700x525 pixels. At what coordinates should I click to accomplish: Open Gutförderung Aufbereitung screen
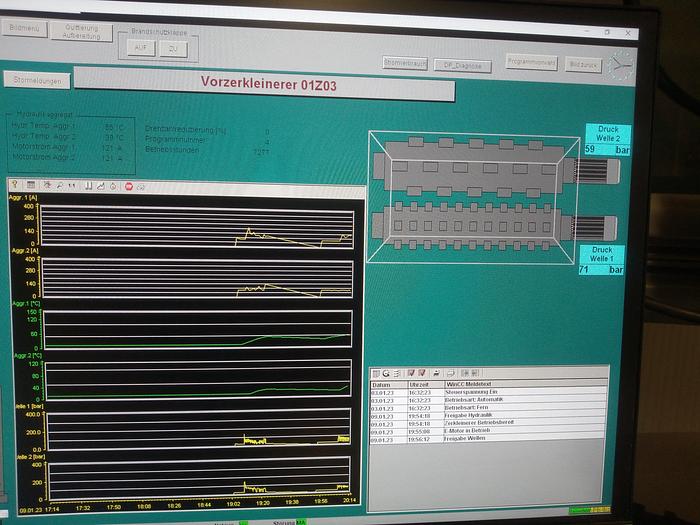(x=82, y=31)
